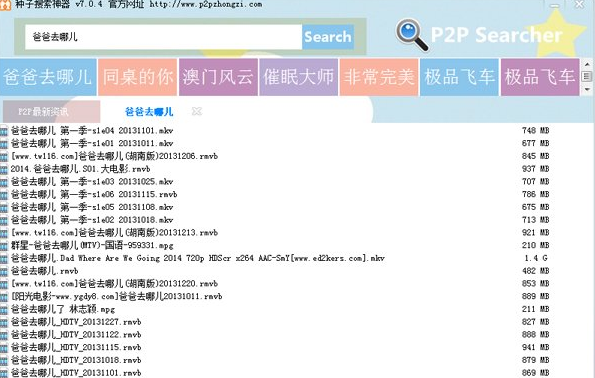Click the blue Search button
The image size is (595, 378).
click(328, 37)
